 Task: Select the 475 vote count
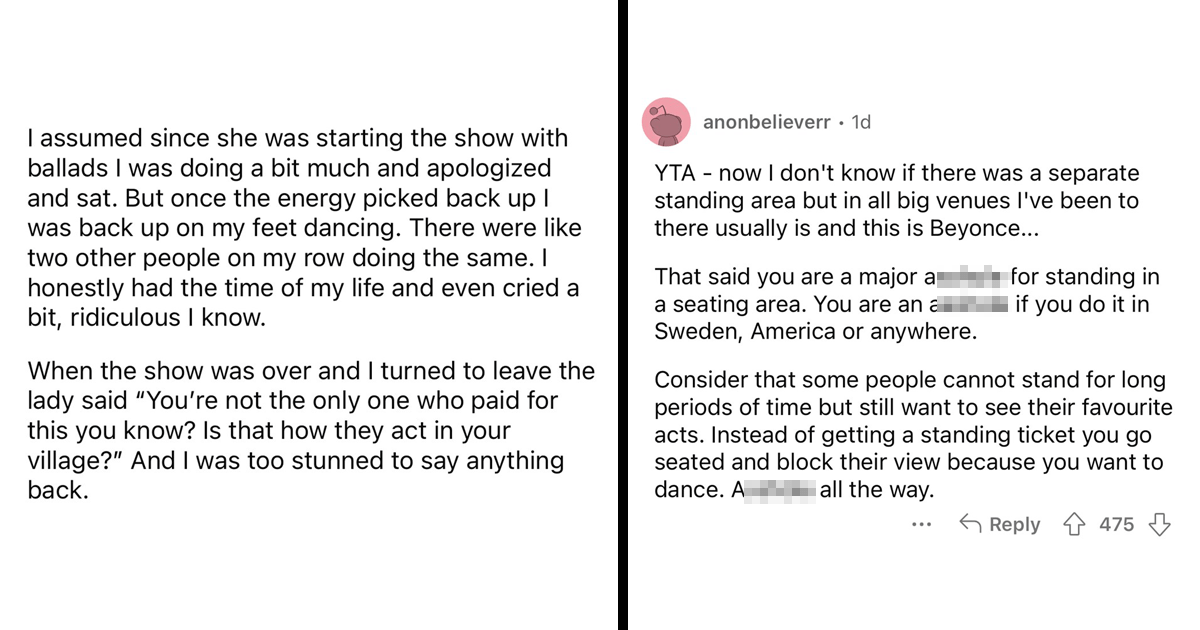coord(1116,524)
